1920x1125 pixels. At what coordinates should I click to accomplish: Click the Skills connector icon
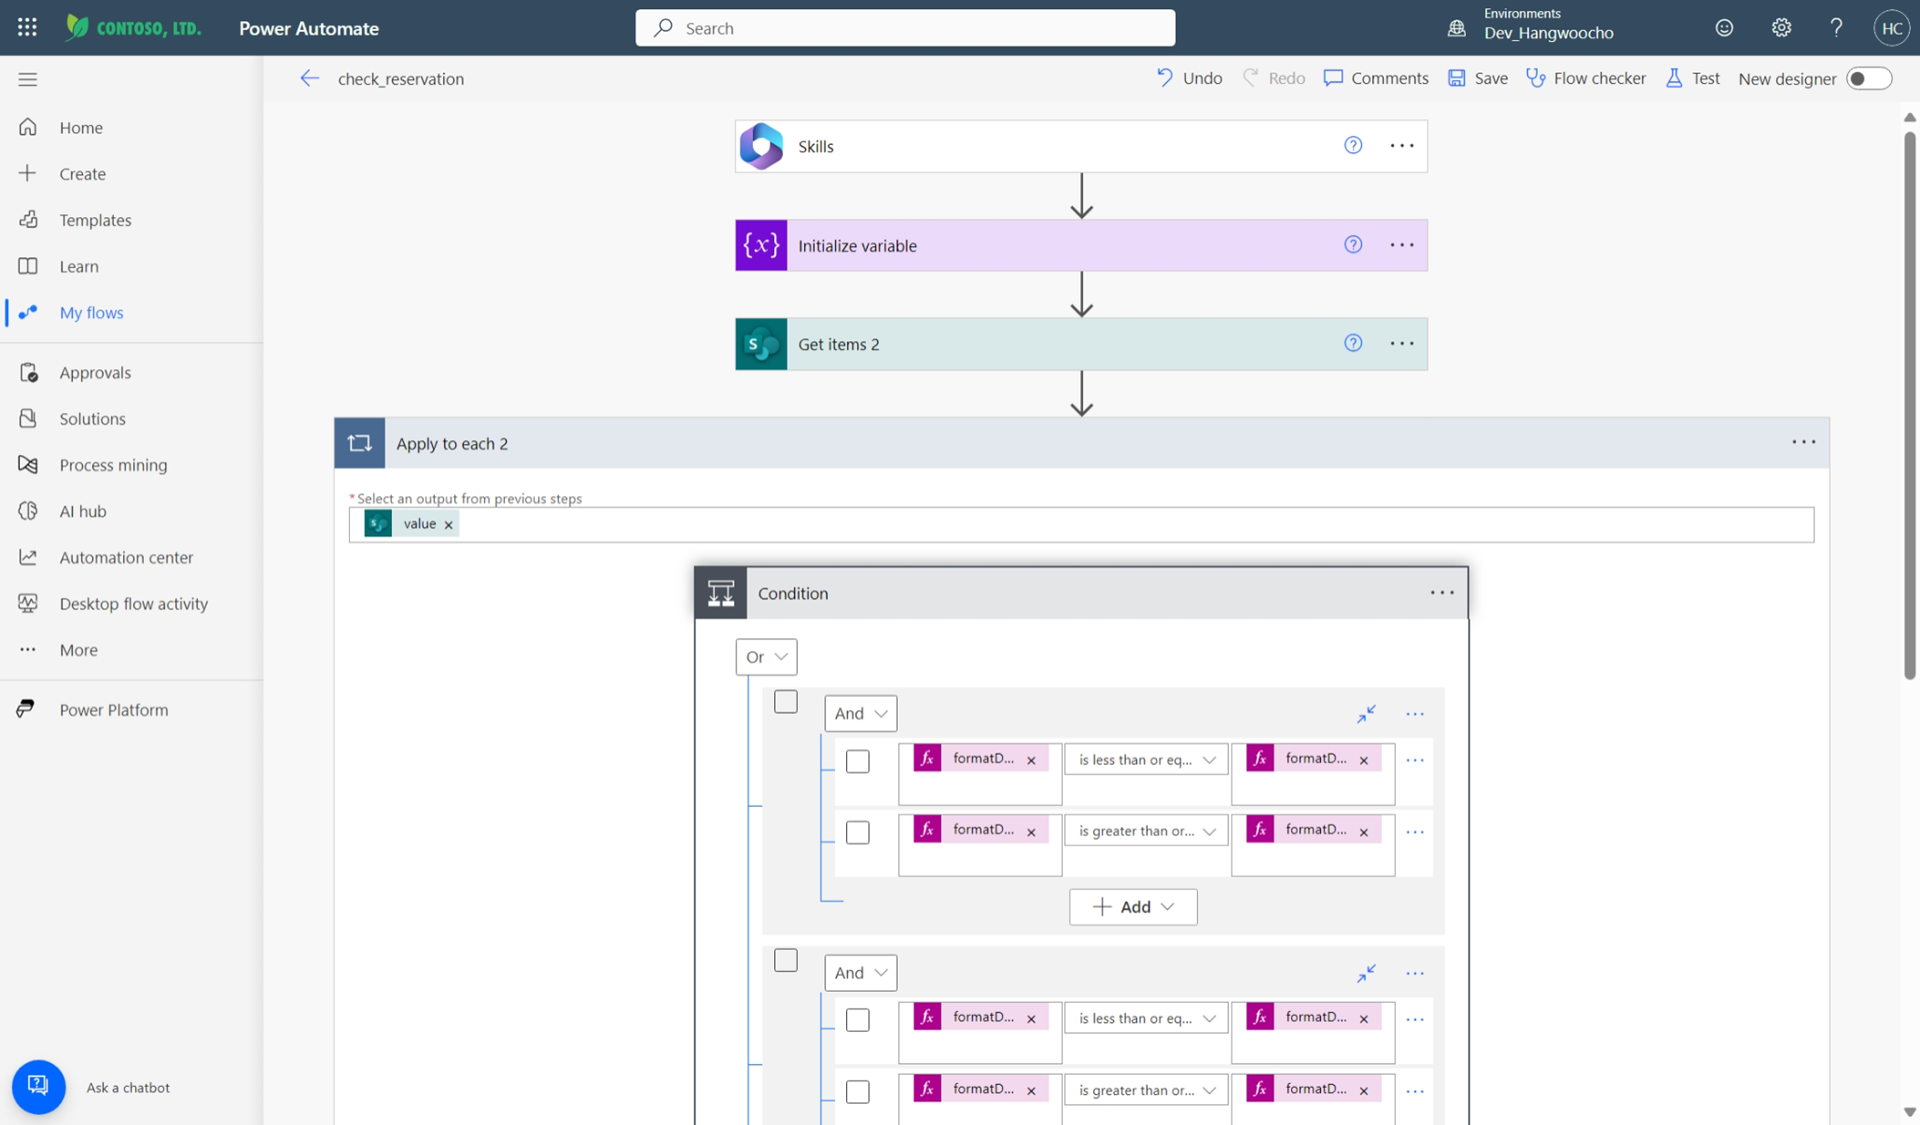pyautogui.click(x=761, y=146)
